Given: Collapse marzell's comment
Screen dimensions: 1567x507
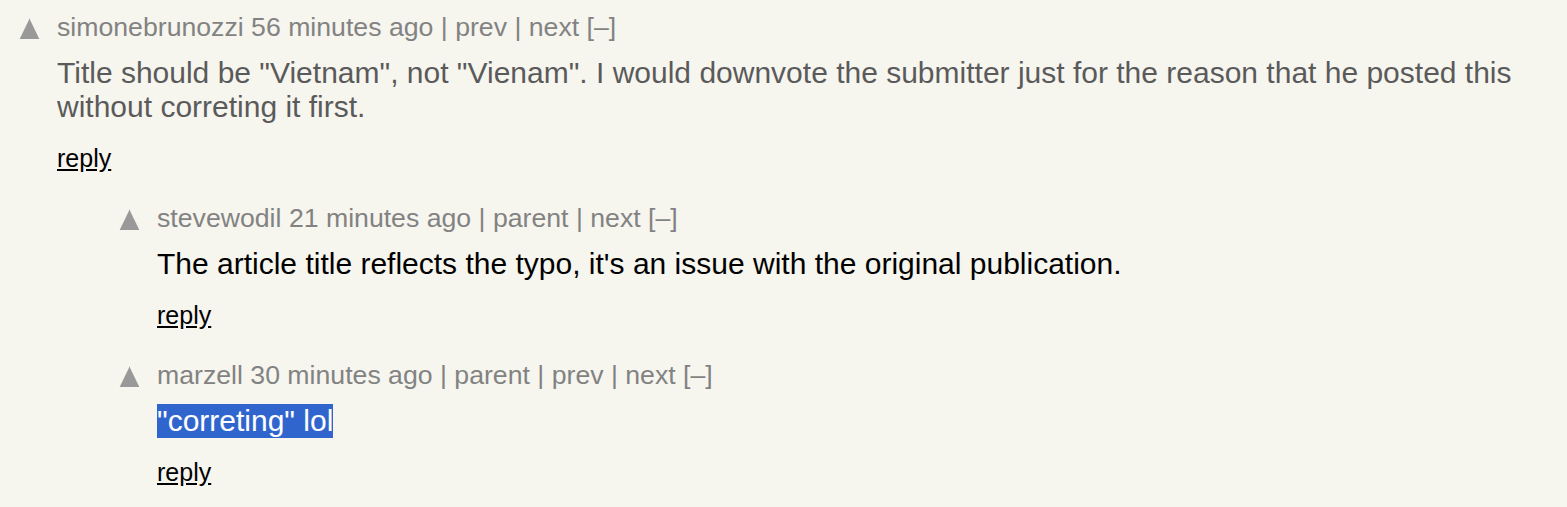Looking at the screenshot, I should coord(698,375).
